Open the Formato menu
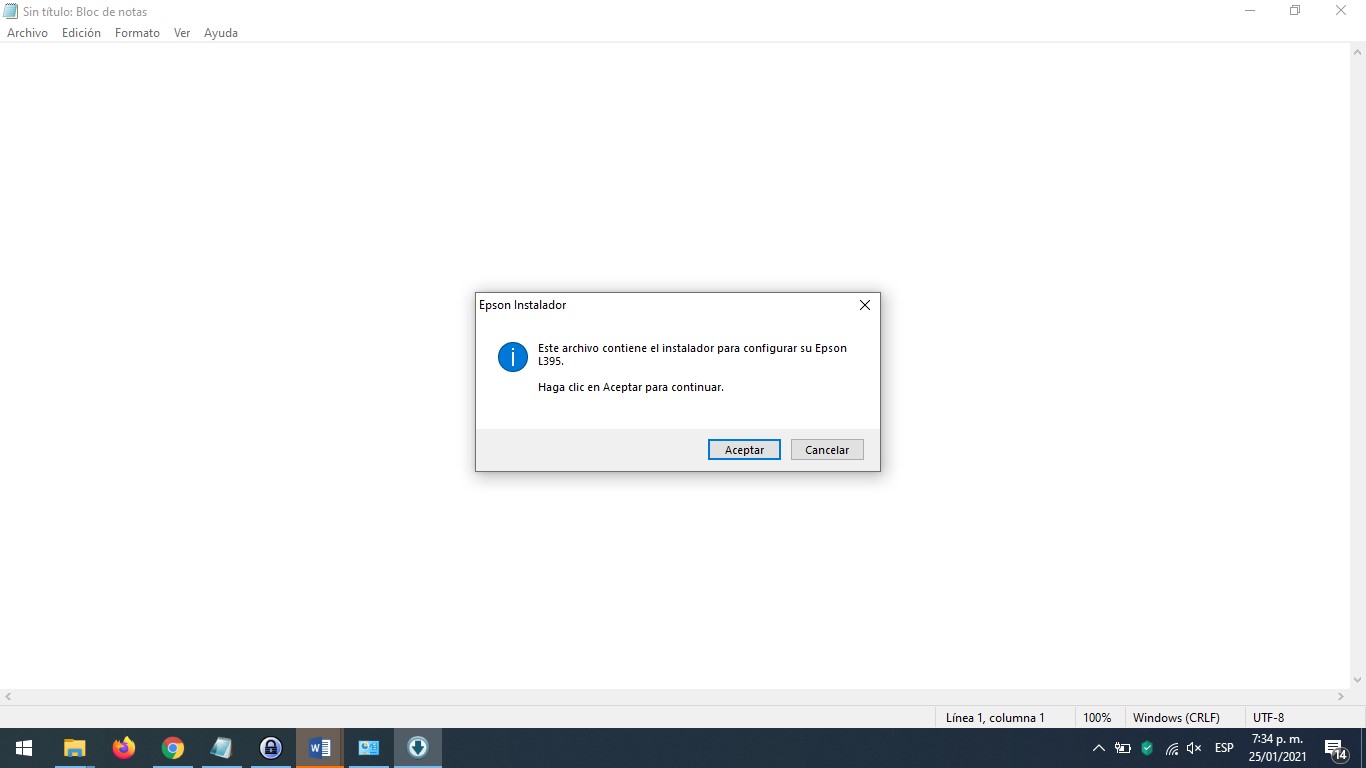 click(x=137, y=33)
